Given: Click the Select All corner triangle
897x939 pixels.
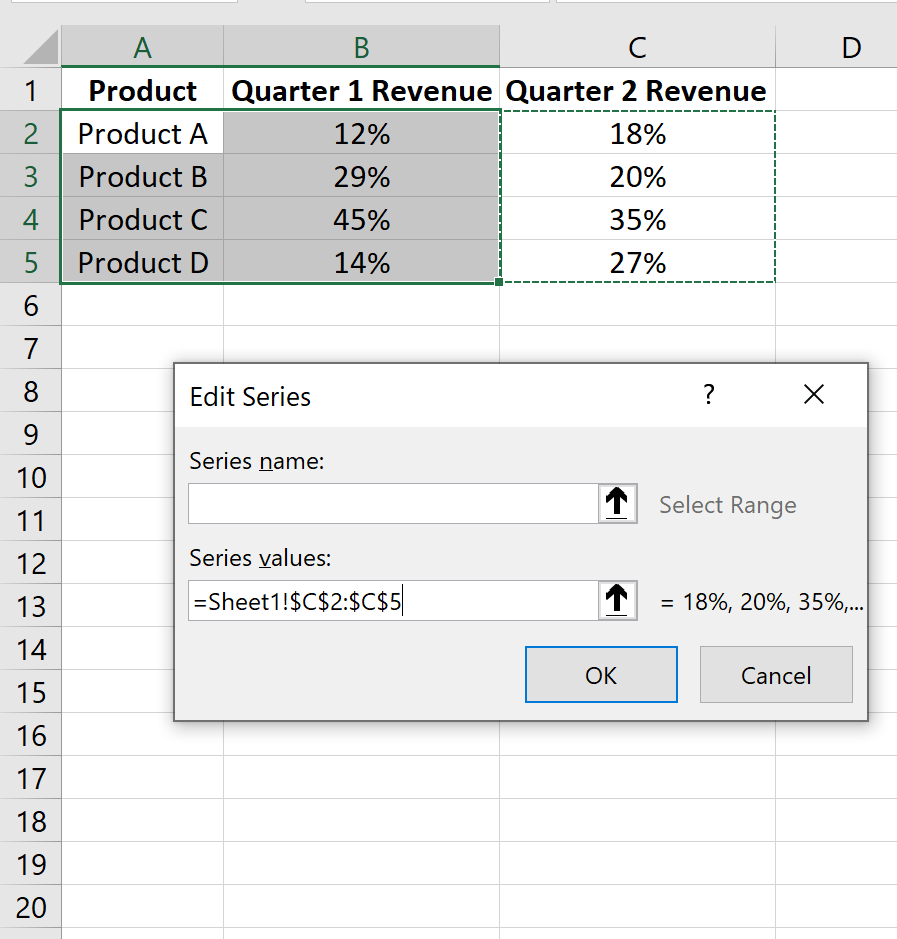Looking at the screenshot, I should click(41, 47).
